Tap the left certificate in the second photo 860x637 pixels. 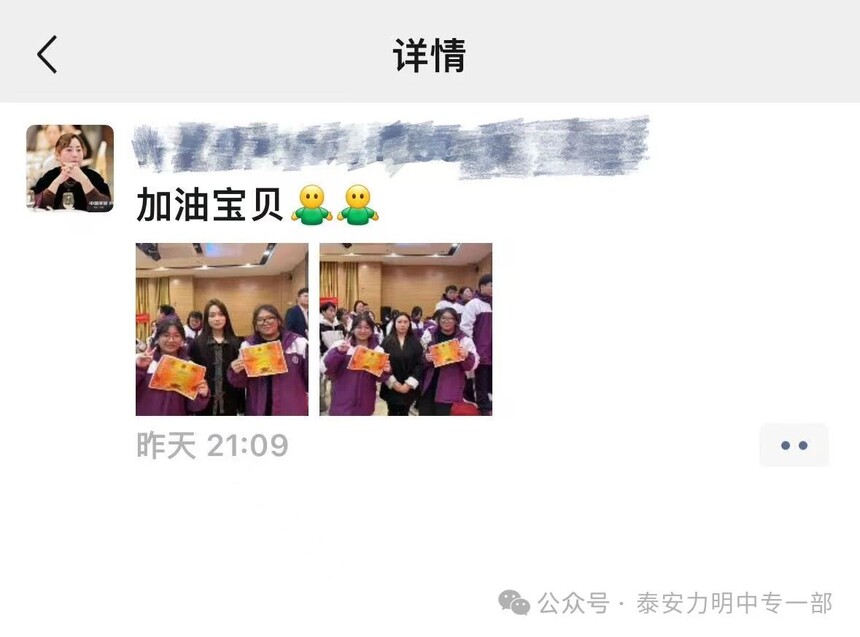368,361
